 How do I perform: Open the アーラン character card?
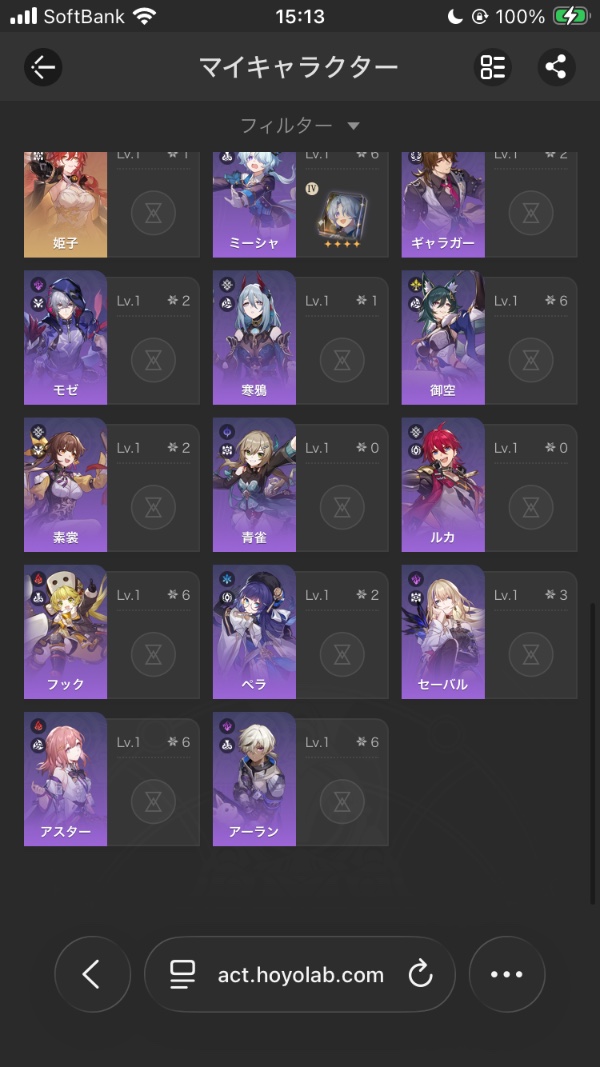(254, 778)
